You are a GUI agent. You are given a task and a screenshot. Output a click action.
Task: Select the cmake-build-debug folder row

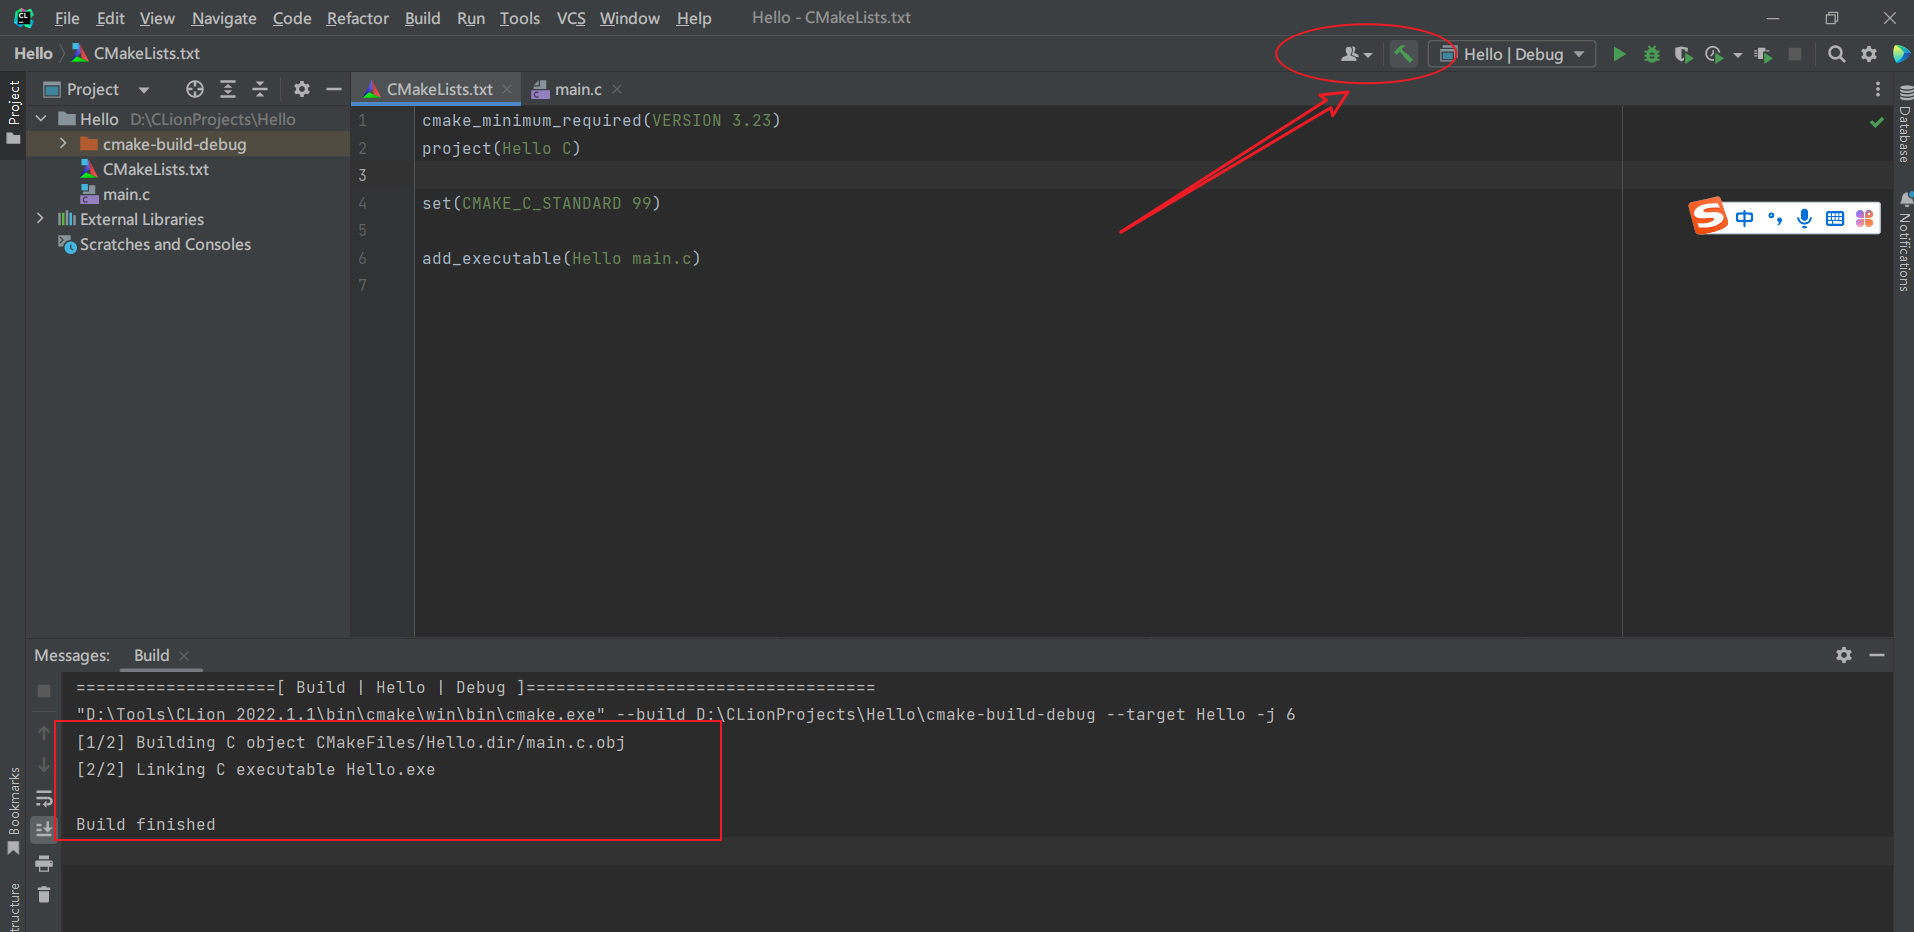(x=188, y=144)
